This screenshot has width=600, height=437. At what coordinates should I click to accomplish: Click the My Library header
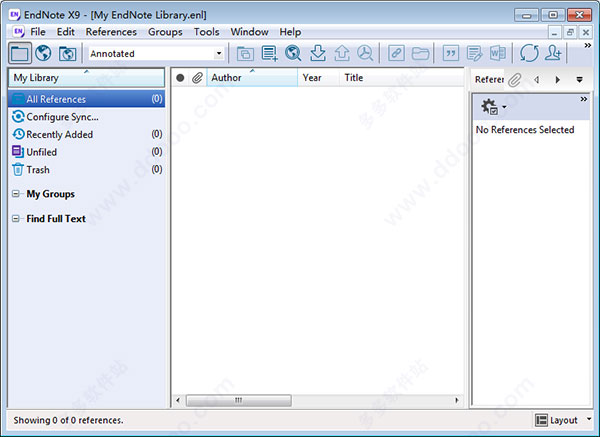click(x=86, y=78)
